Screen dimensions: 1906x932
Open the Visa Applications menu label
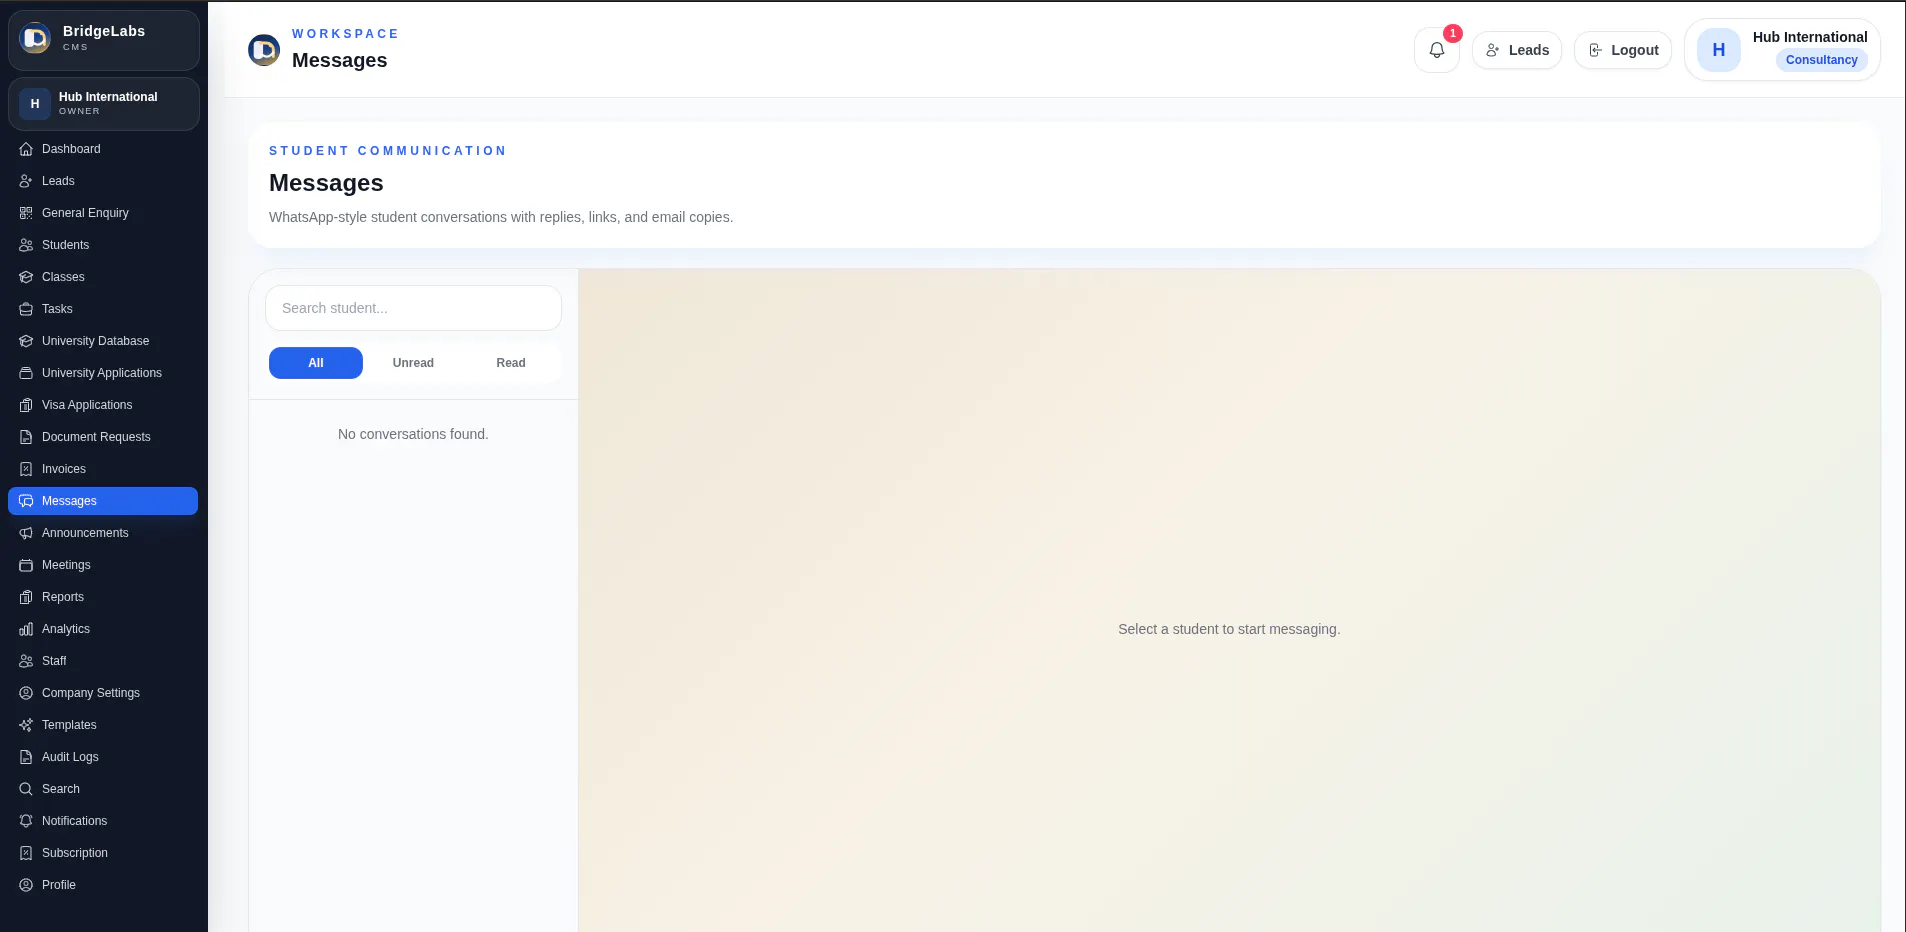click(x=87, y=405)
